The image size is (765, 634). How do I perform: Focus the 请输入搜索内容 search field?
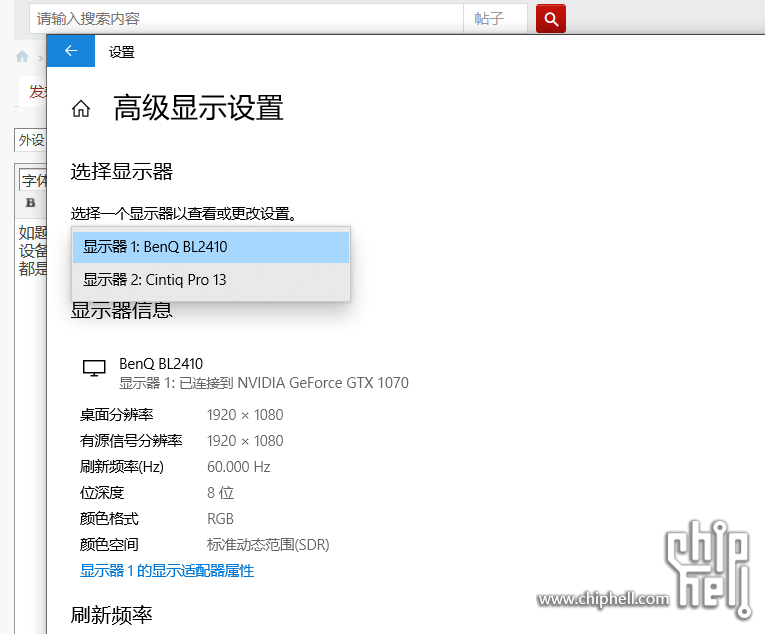pyautogui.click(x=245, y=18)
